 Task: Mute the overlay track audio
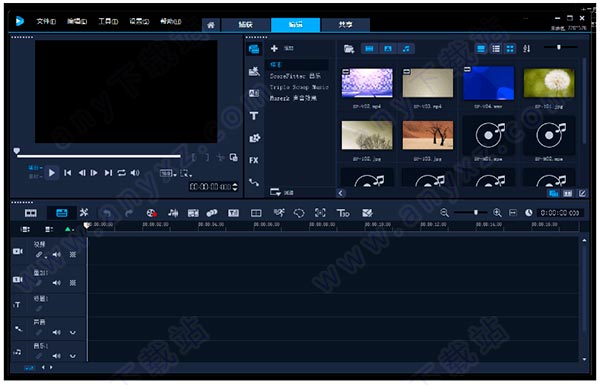(x=57, y=283)
